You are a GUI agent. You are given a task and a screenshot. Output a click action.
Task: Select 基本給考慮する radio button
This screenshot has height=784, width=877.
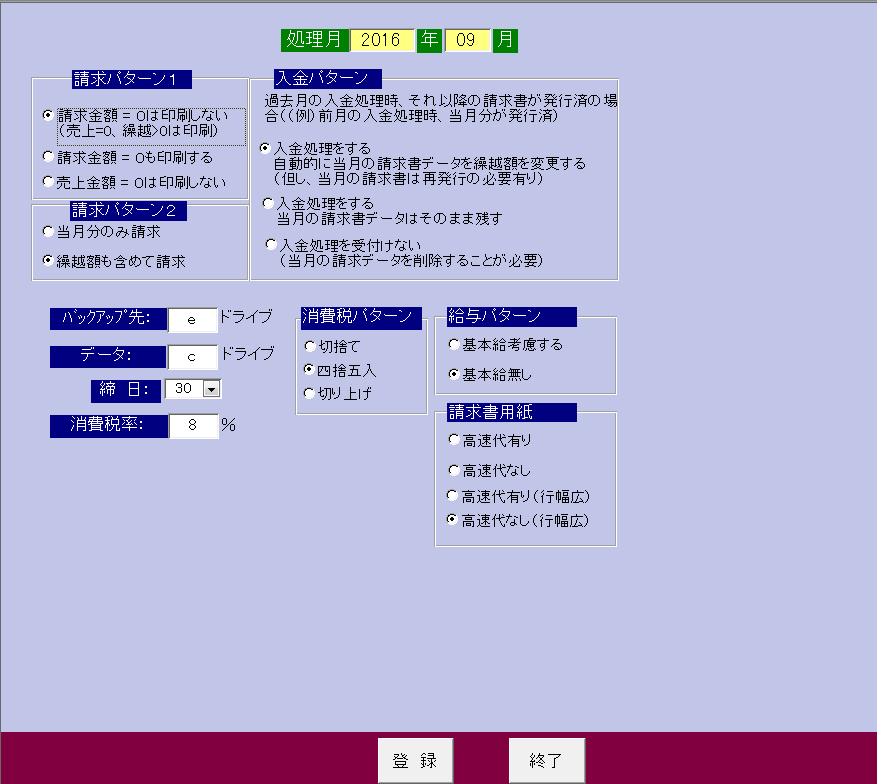click(x=454, y=344)
